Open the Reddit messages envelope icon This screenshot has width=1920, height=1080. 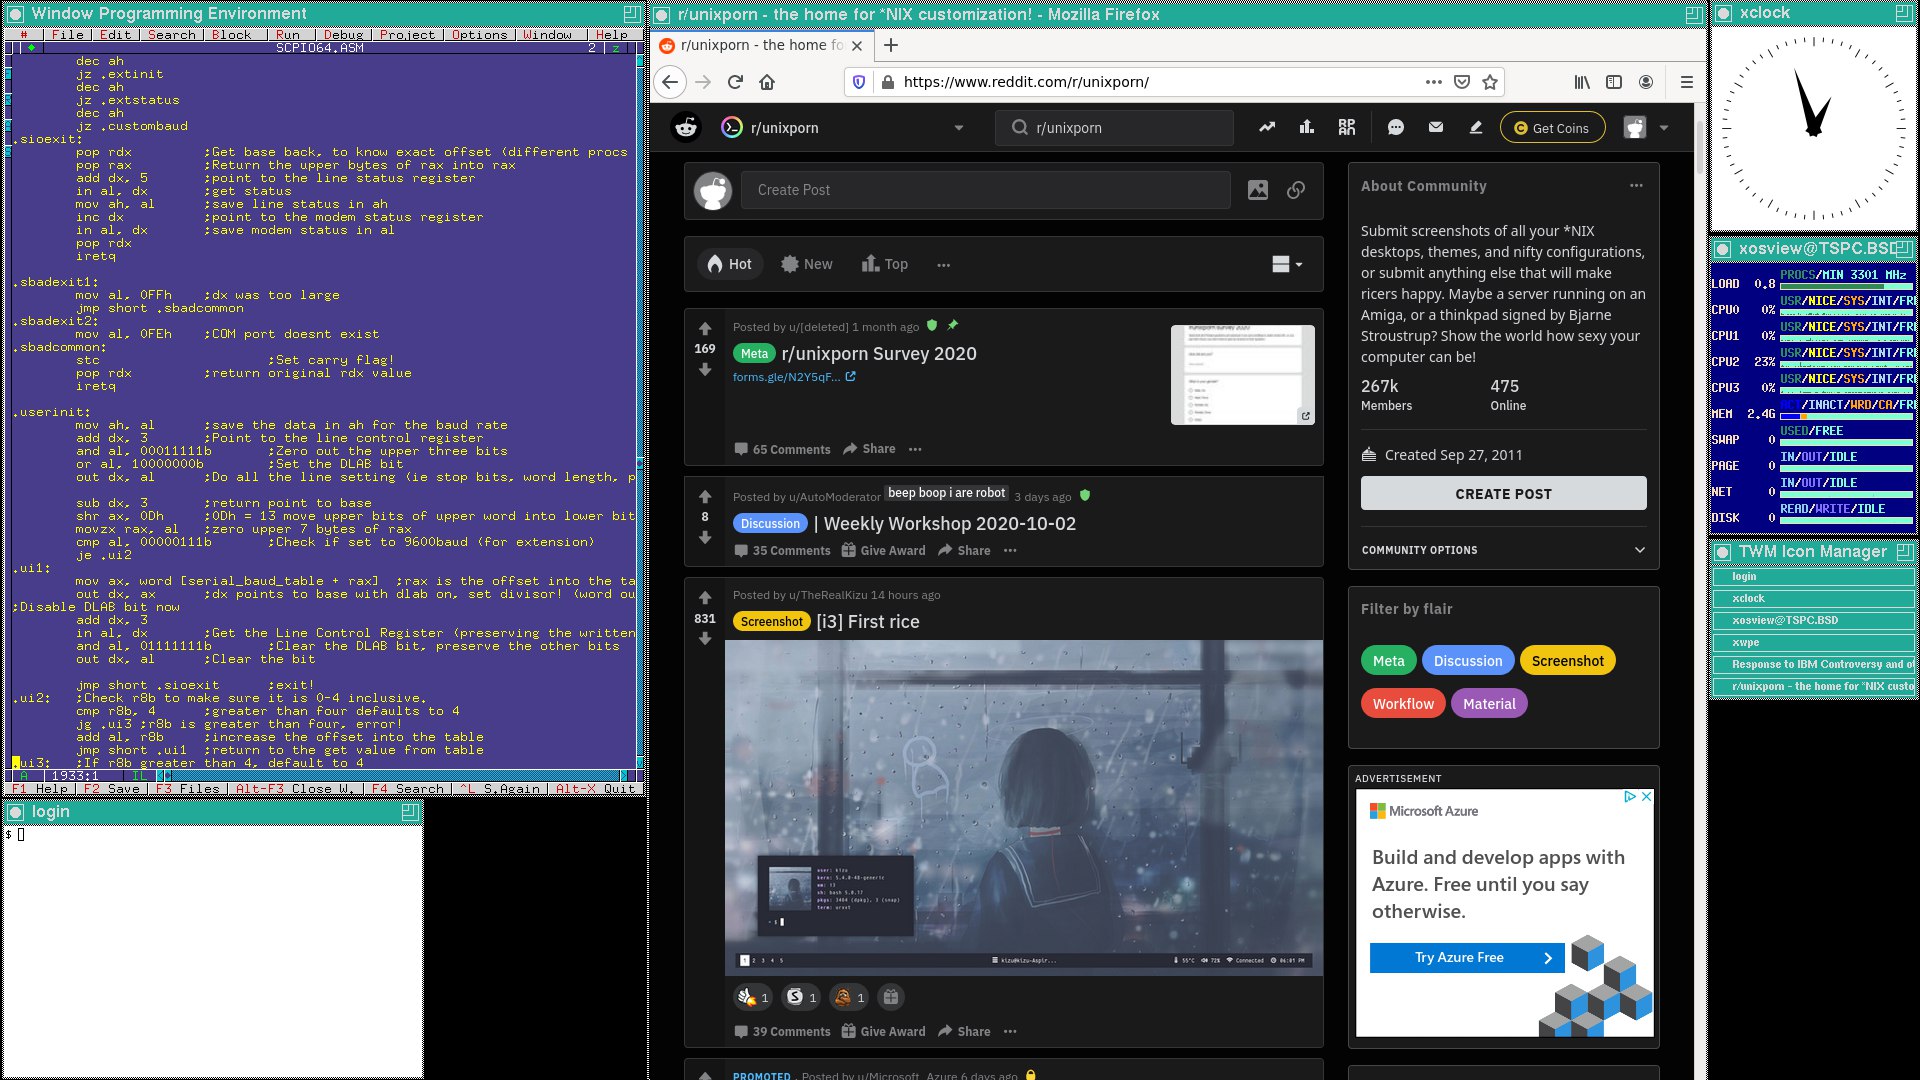pyautogui.click(x=1436, y=127)
